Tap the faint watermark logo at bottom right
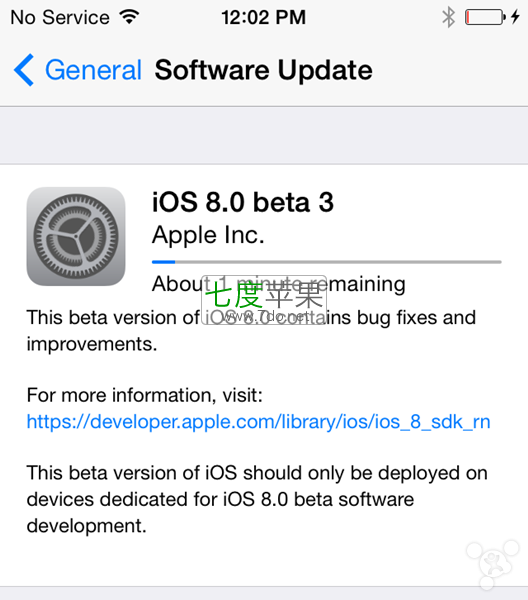This screenshot has width=528, height=600. pos(492,564)
